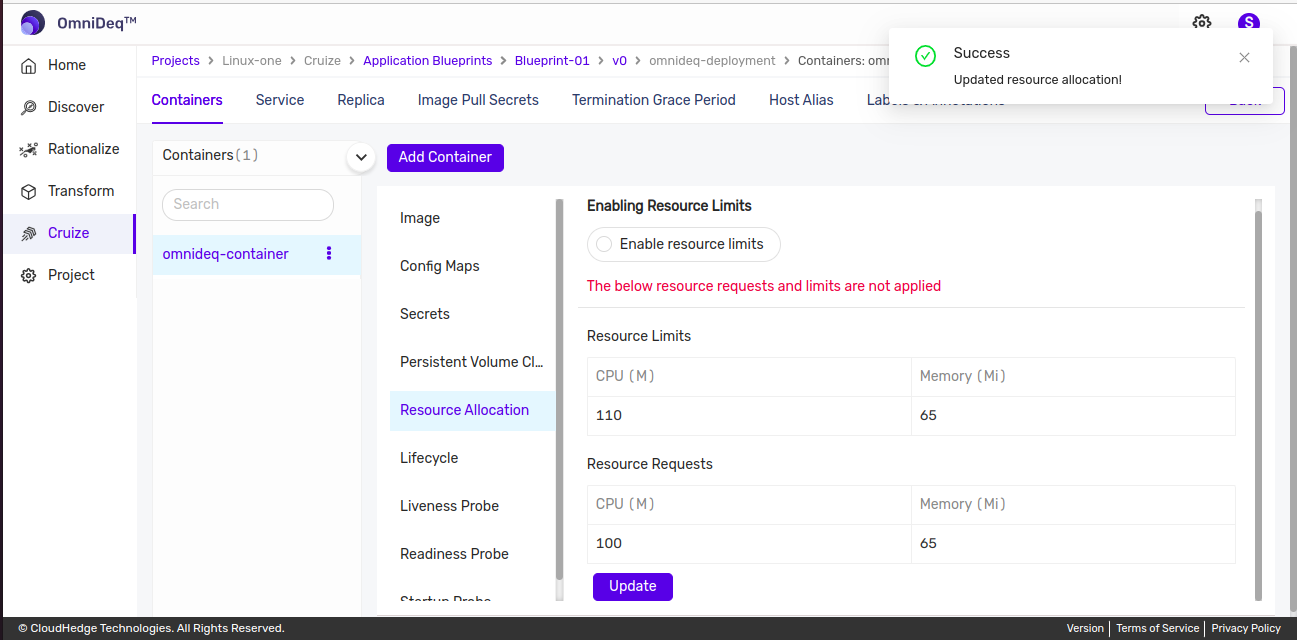
Task: Go to Projects breadcrumb
Action: click(x=176, y=61)
